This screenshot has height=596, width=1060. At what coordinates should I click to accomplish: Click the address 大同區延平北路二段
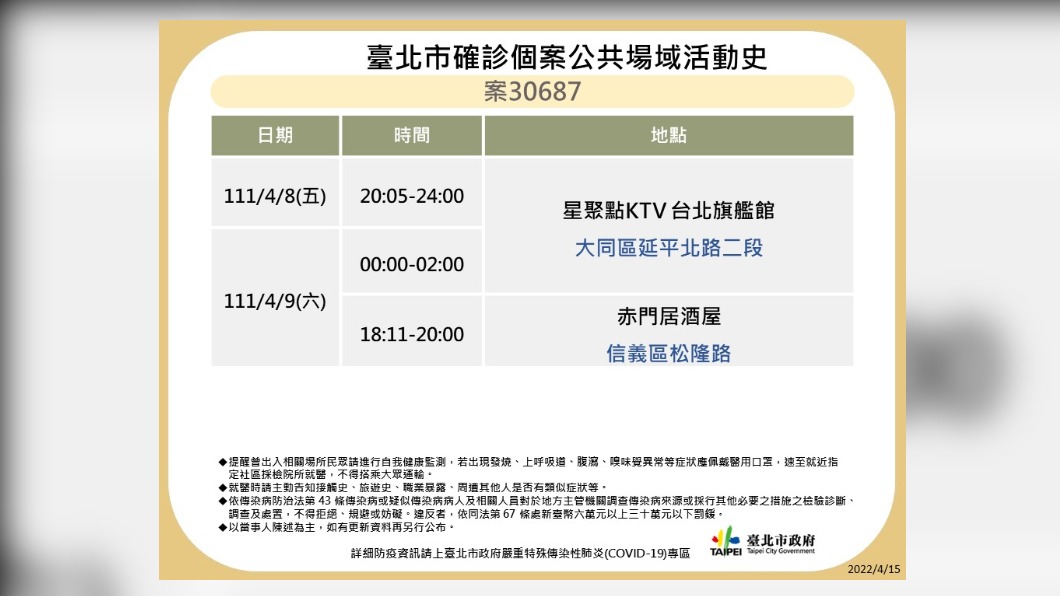click(x=669, y=247)
